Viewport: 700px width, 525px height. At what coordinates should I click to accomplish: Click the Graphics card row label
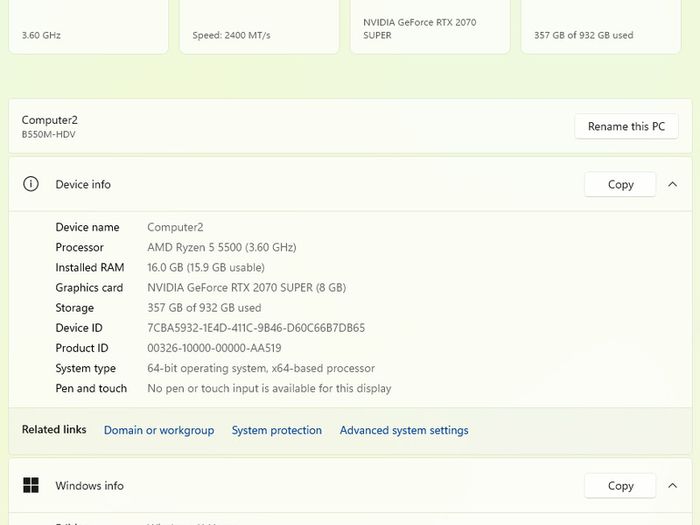(x=89, y=288)
